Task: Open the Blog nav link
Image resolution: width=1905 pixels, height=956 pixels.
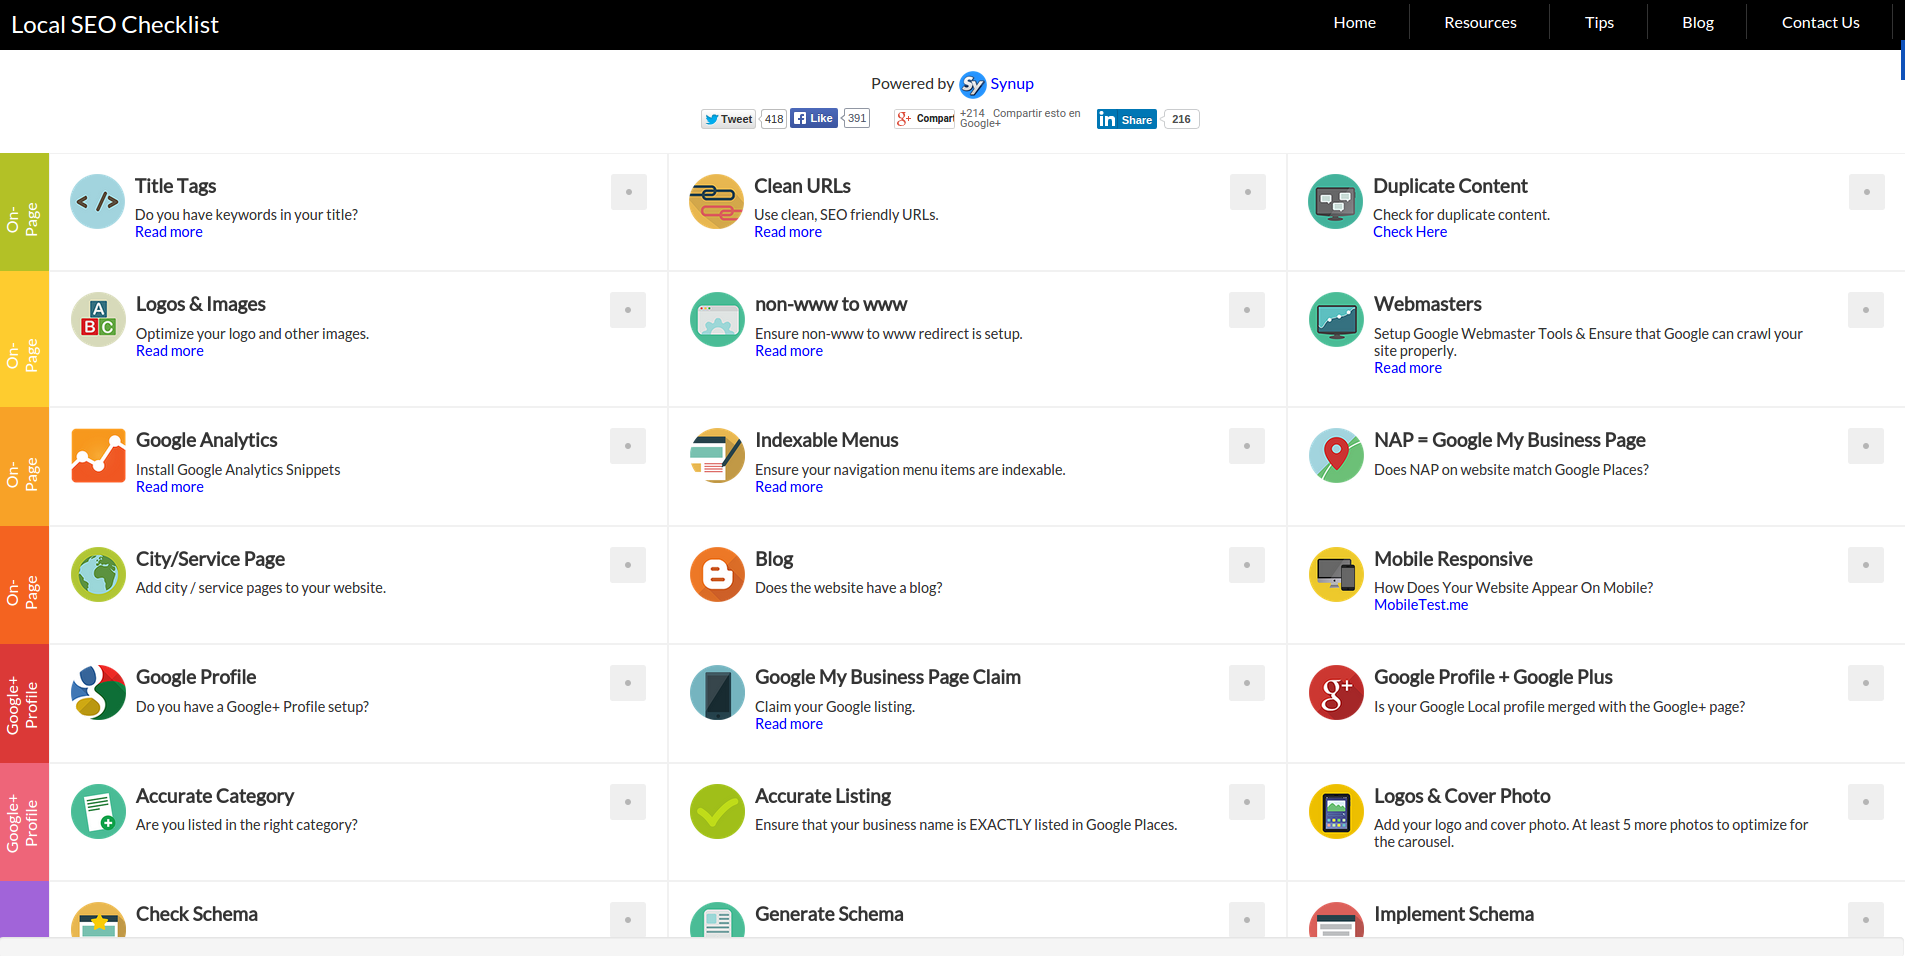Action: click(1698, 22)
